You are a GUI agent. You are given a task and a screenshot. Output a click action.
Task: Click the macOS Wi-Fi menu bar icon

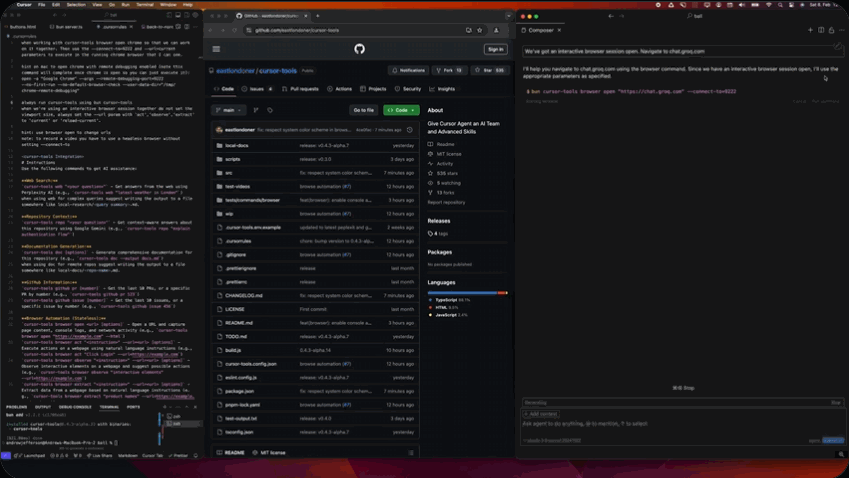769,4
